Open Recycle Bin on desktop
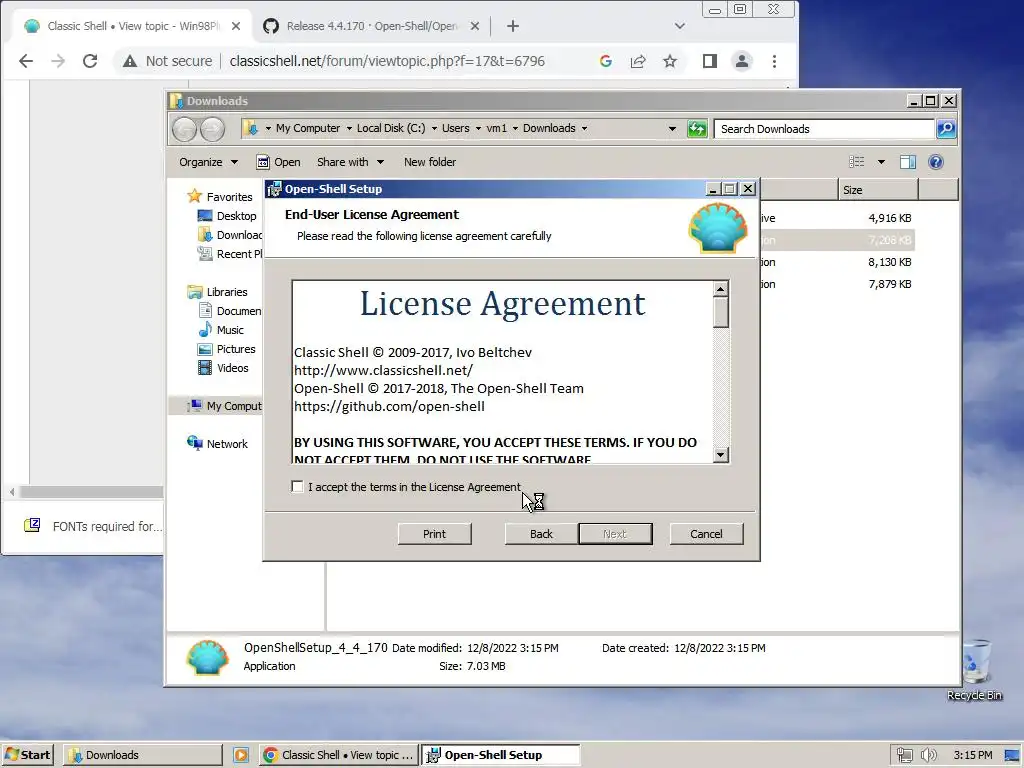 click(x=975, y=670)
